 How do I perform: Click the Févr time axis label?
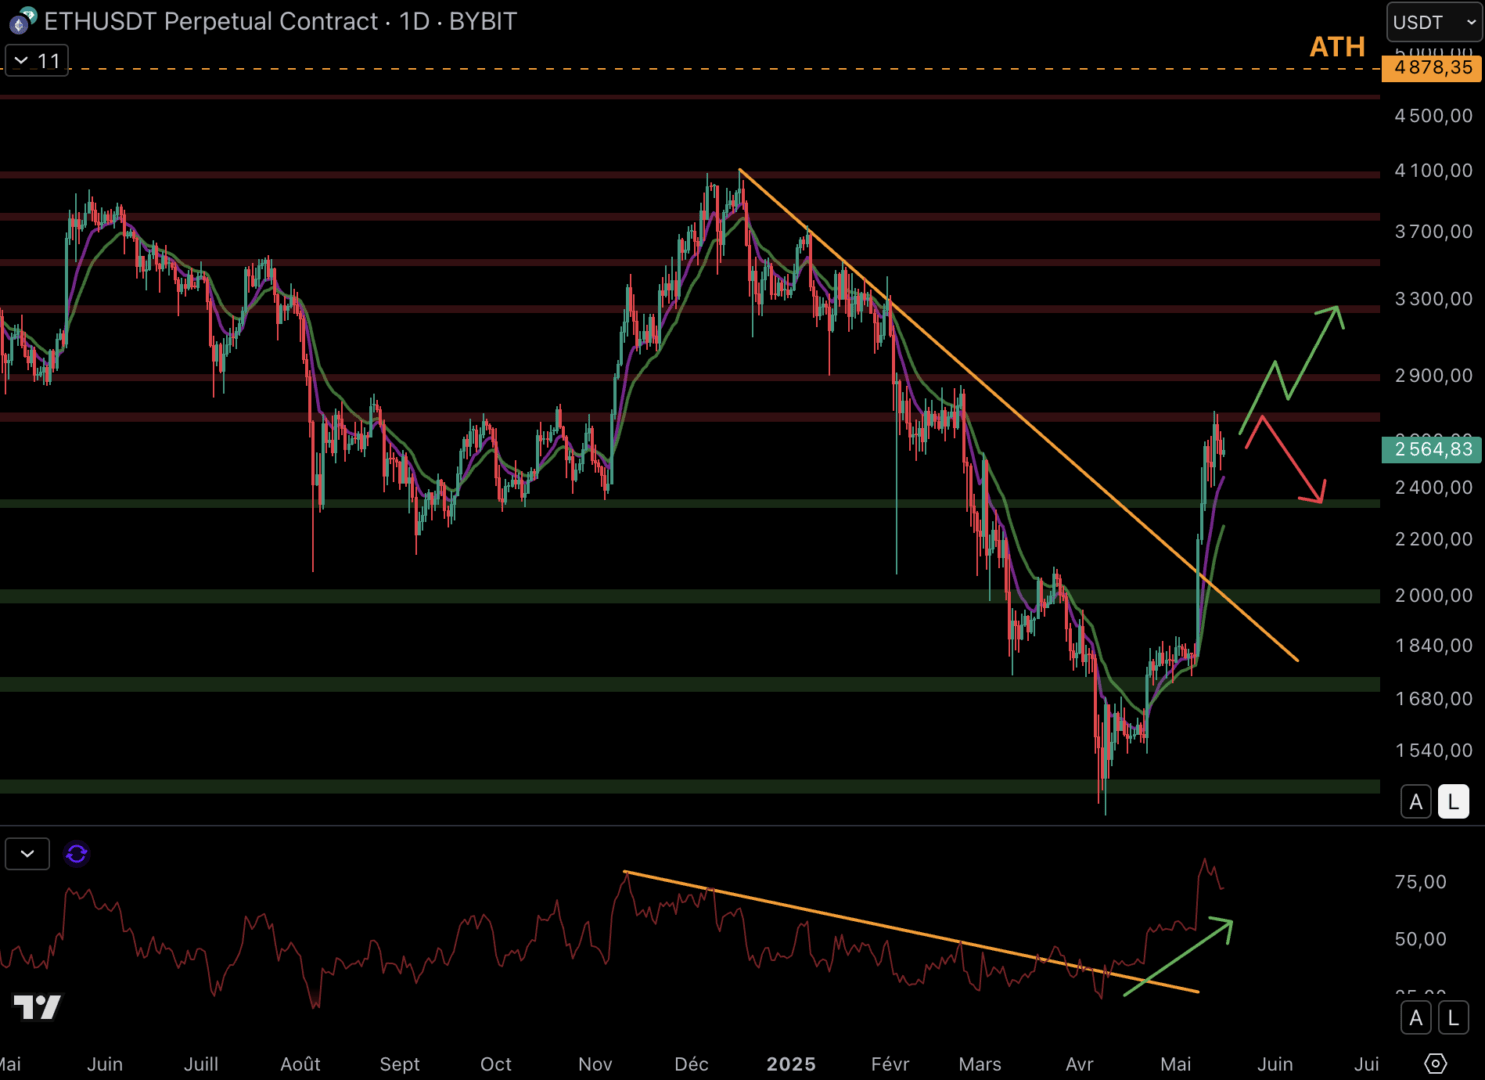(x=890, y=1064)
